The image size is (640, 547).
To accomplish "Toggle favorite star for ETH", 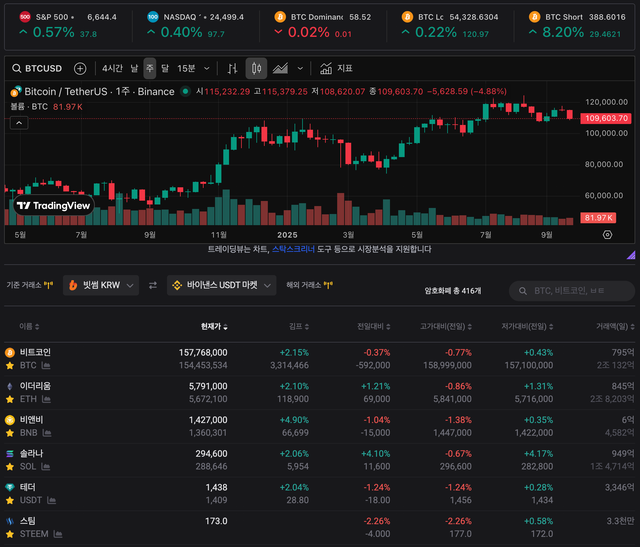I will pos(10,399).
